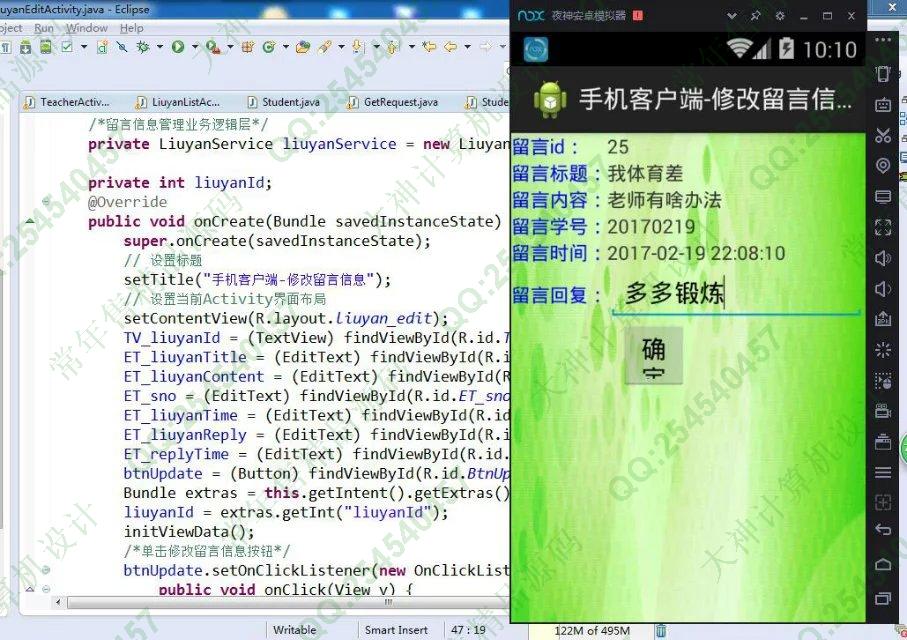Screen dimensions: 907x640
Task: Click the Last Edit Location icon
Action: coord(429,47)
